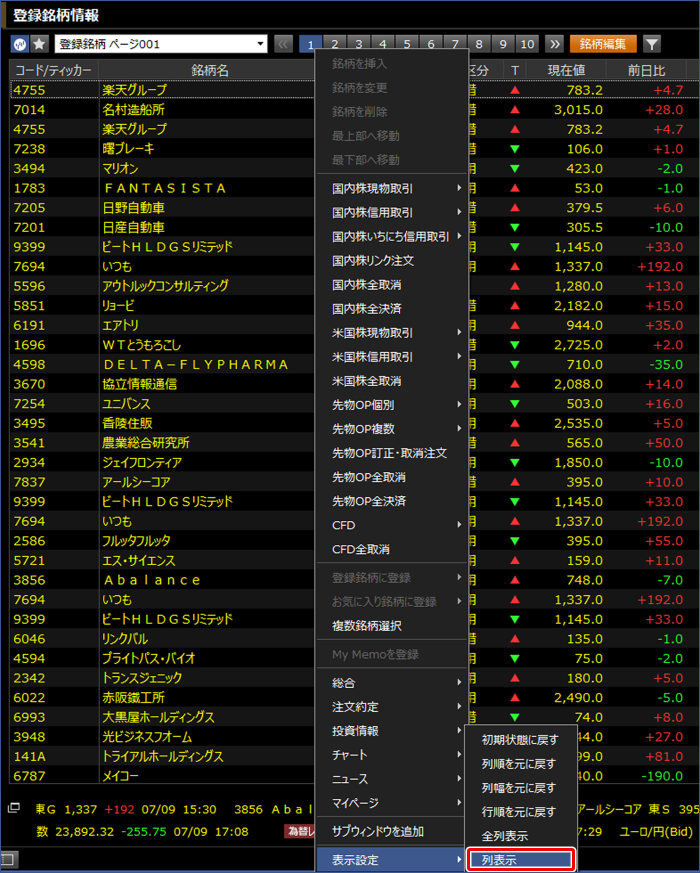Open the 登録銘柄 ページ001 dropdown
Screen dimensions: 700x873
pos(161,44)
